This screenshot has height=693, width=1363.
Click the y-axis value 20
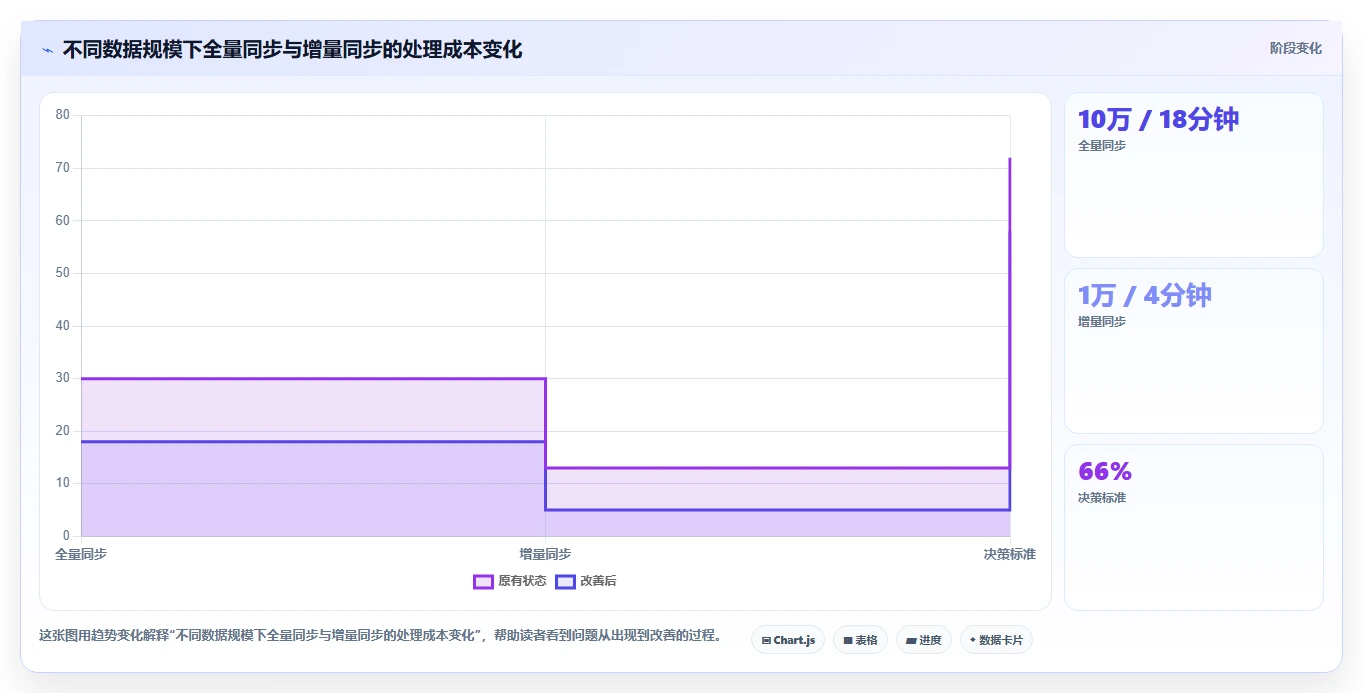(x=63, y=431)
